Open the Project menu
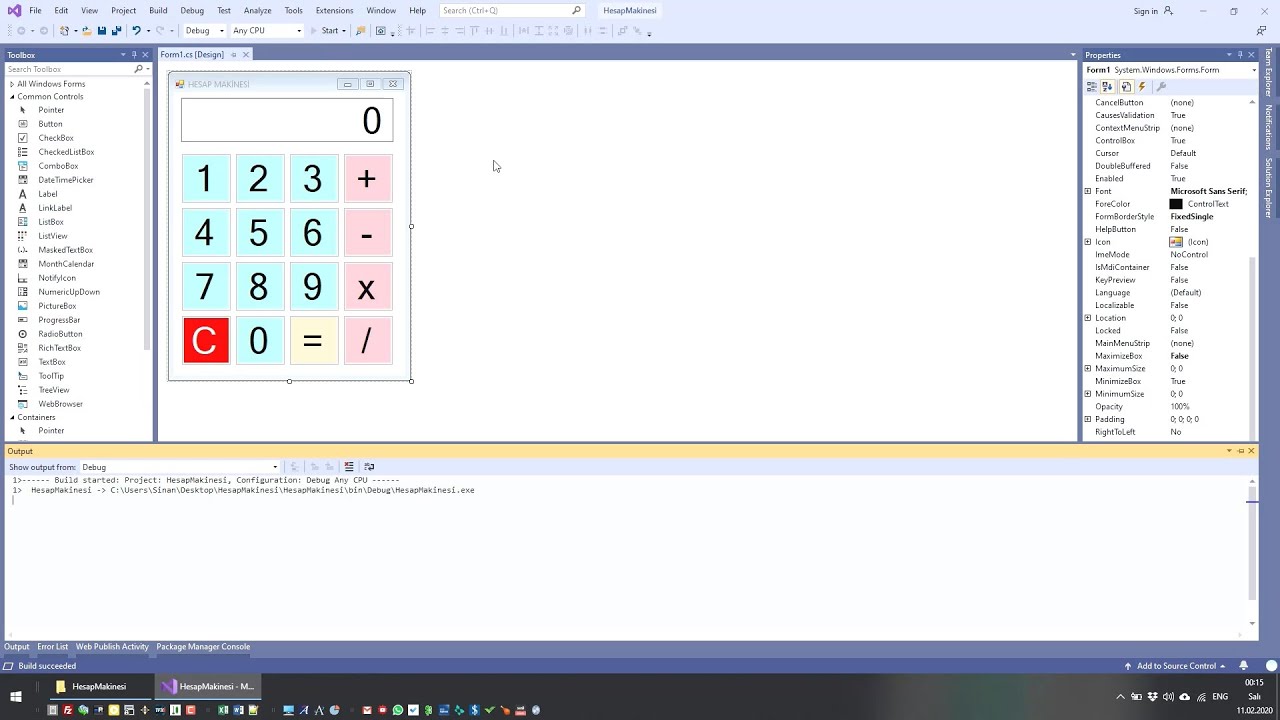This screenshot has width=1280, height=720. pos(123,11)
